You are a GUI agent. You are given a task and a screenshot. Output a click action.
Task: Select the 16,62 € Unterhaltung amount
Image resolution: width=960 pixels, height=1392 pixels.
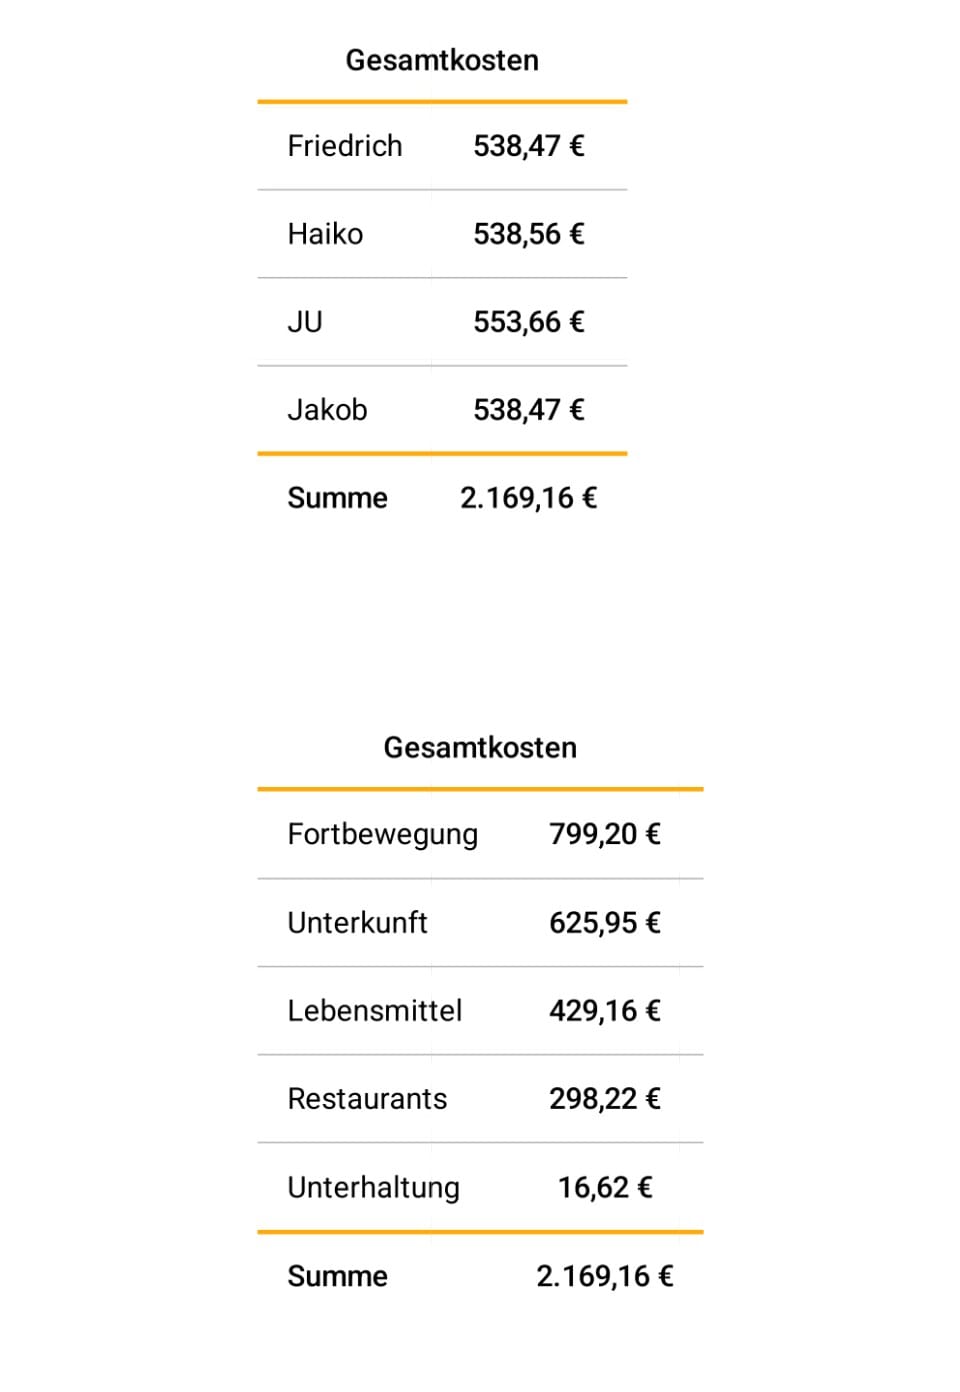pos(604,1187)
